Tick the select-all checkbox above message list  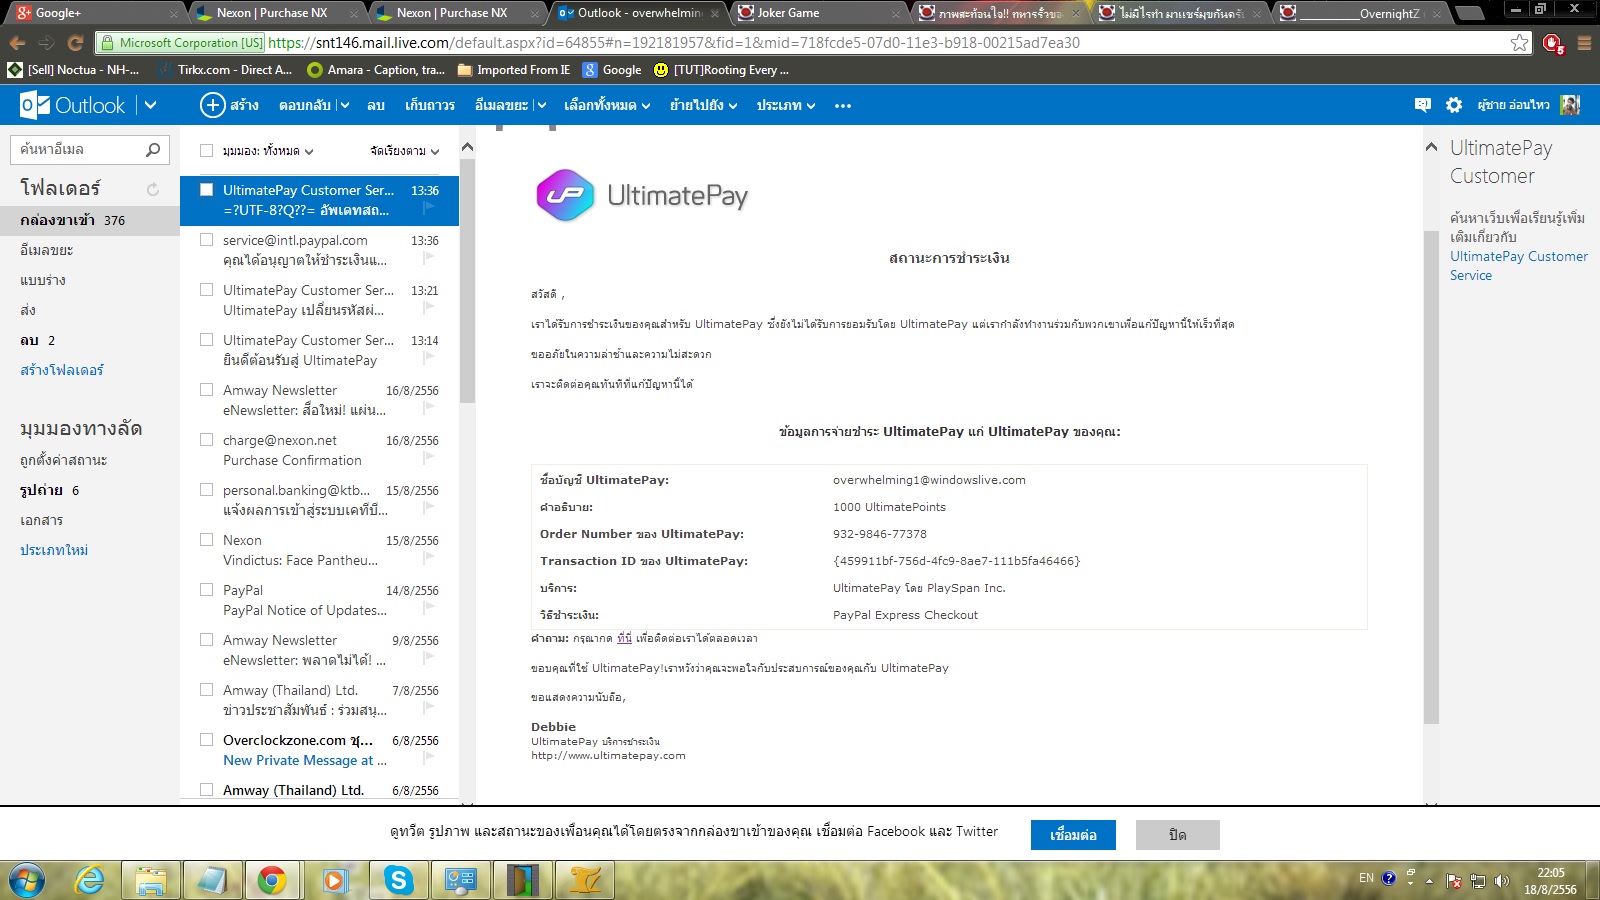coord(207,151)
